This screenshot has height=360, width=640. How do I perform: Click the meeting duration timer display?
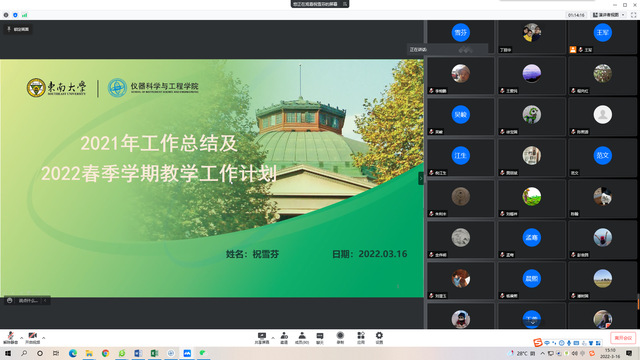[576, 15]
